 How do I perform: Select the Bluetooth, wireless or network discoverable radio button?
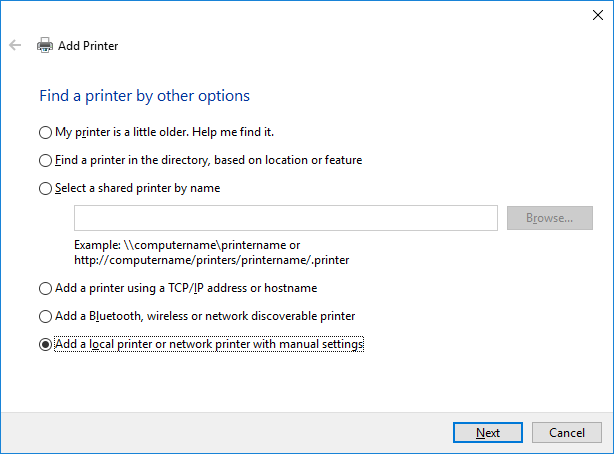(45, 316)
